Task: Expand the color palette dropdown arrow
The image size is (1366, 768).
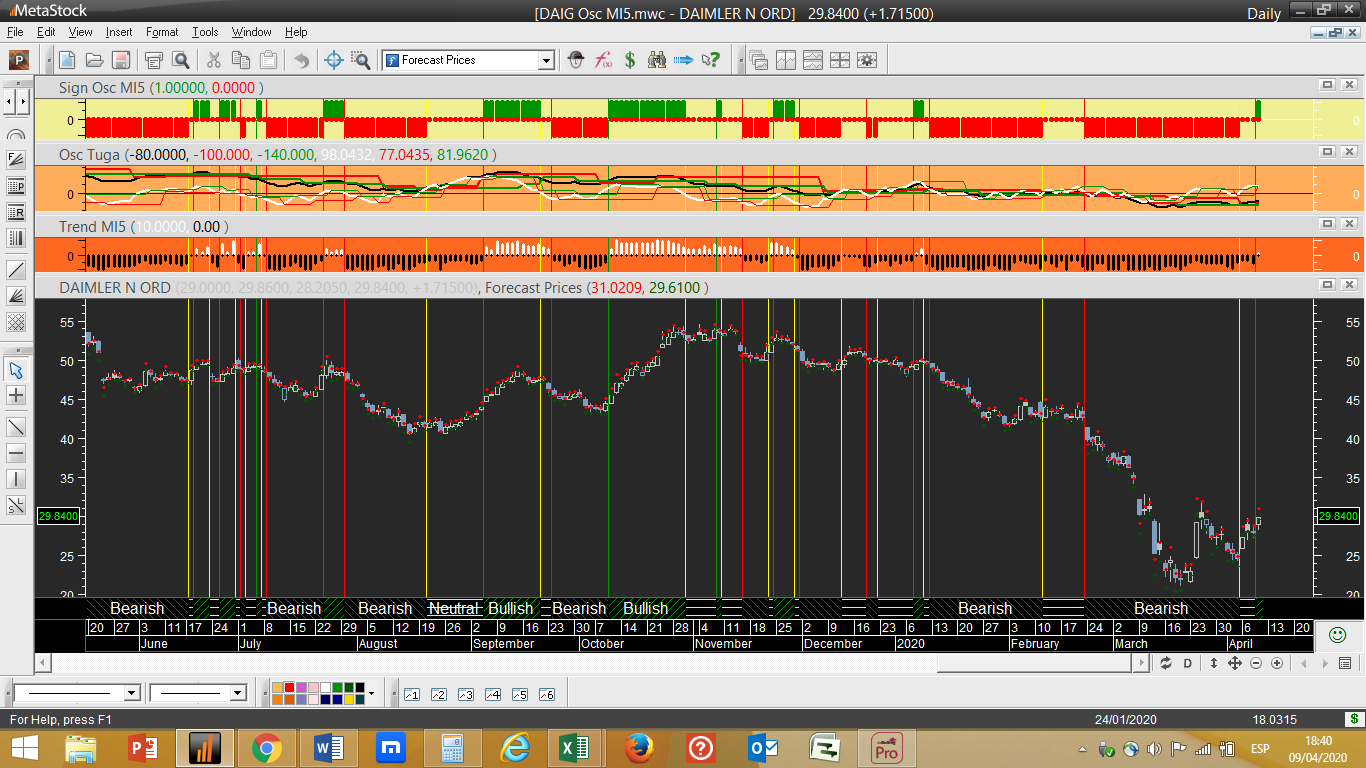Action: coord(372,693)
